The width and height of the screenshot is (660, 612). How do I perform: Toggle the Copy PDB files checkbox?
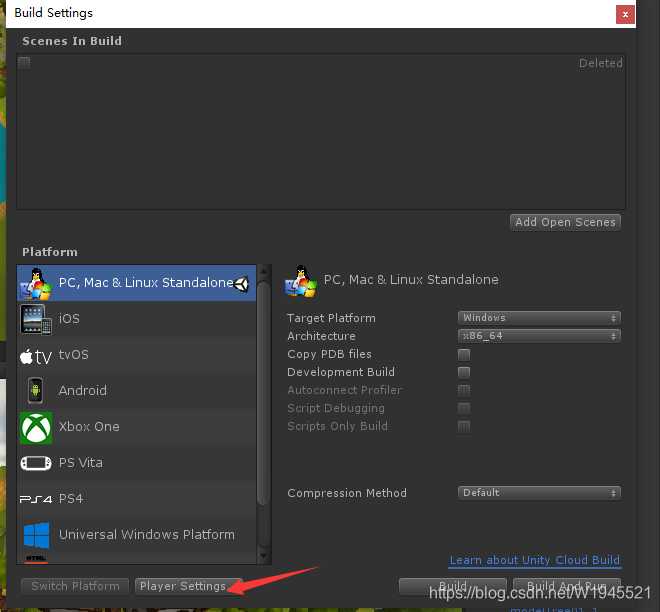[x=464, y=354]
